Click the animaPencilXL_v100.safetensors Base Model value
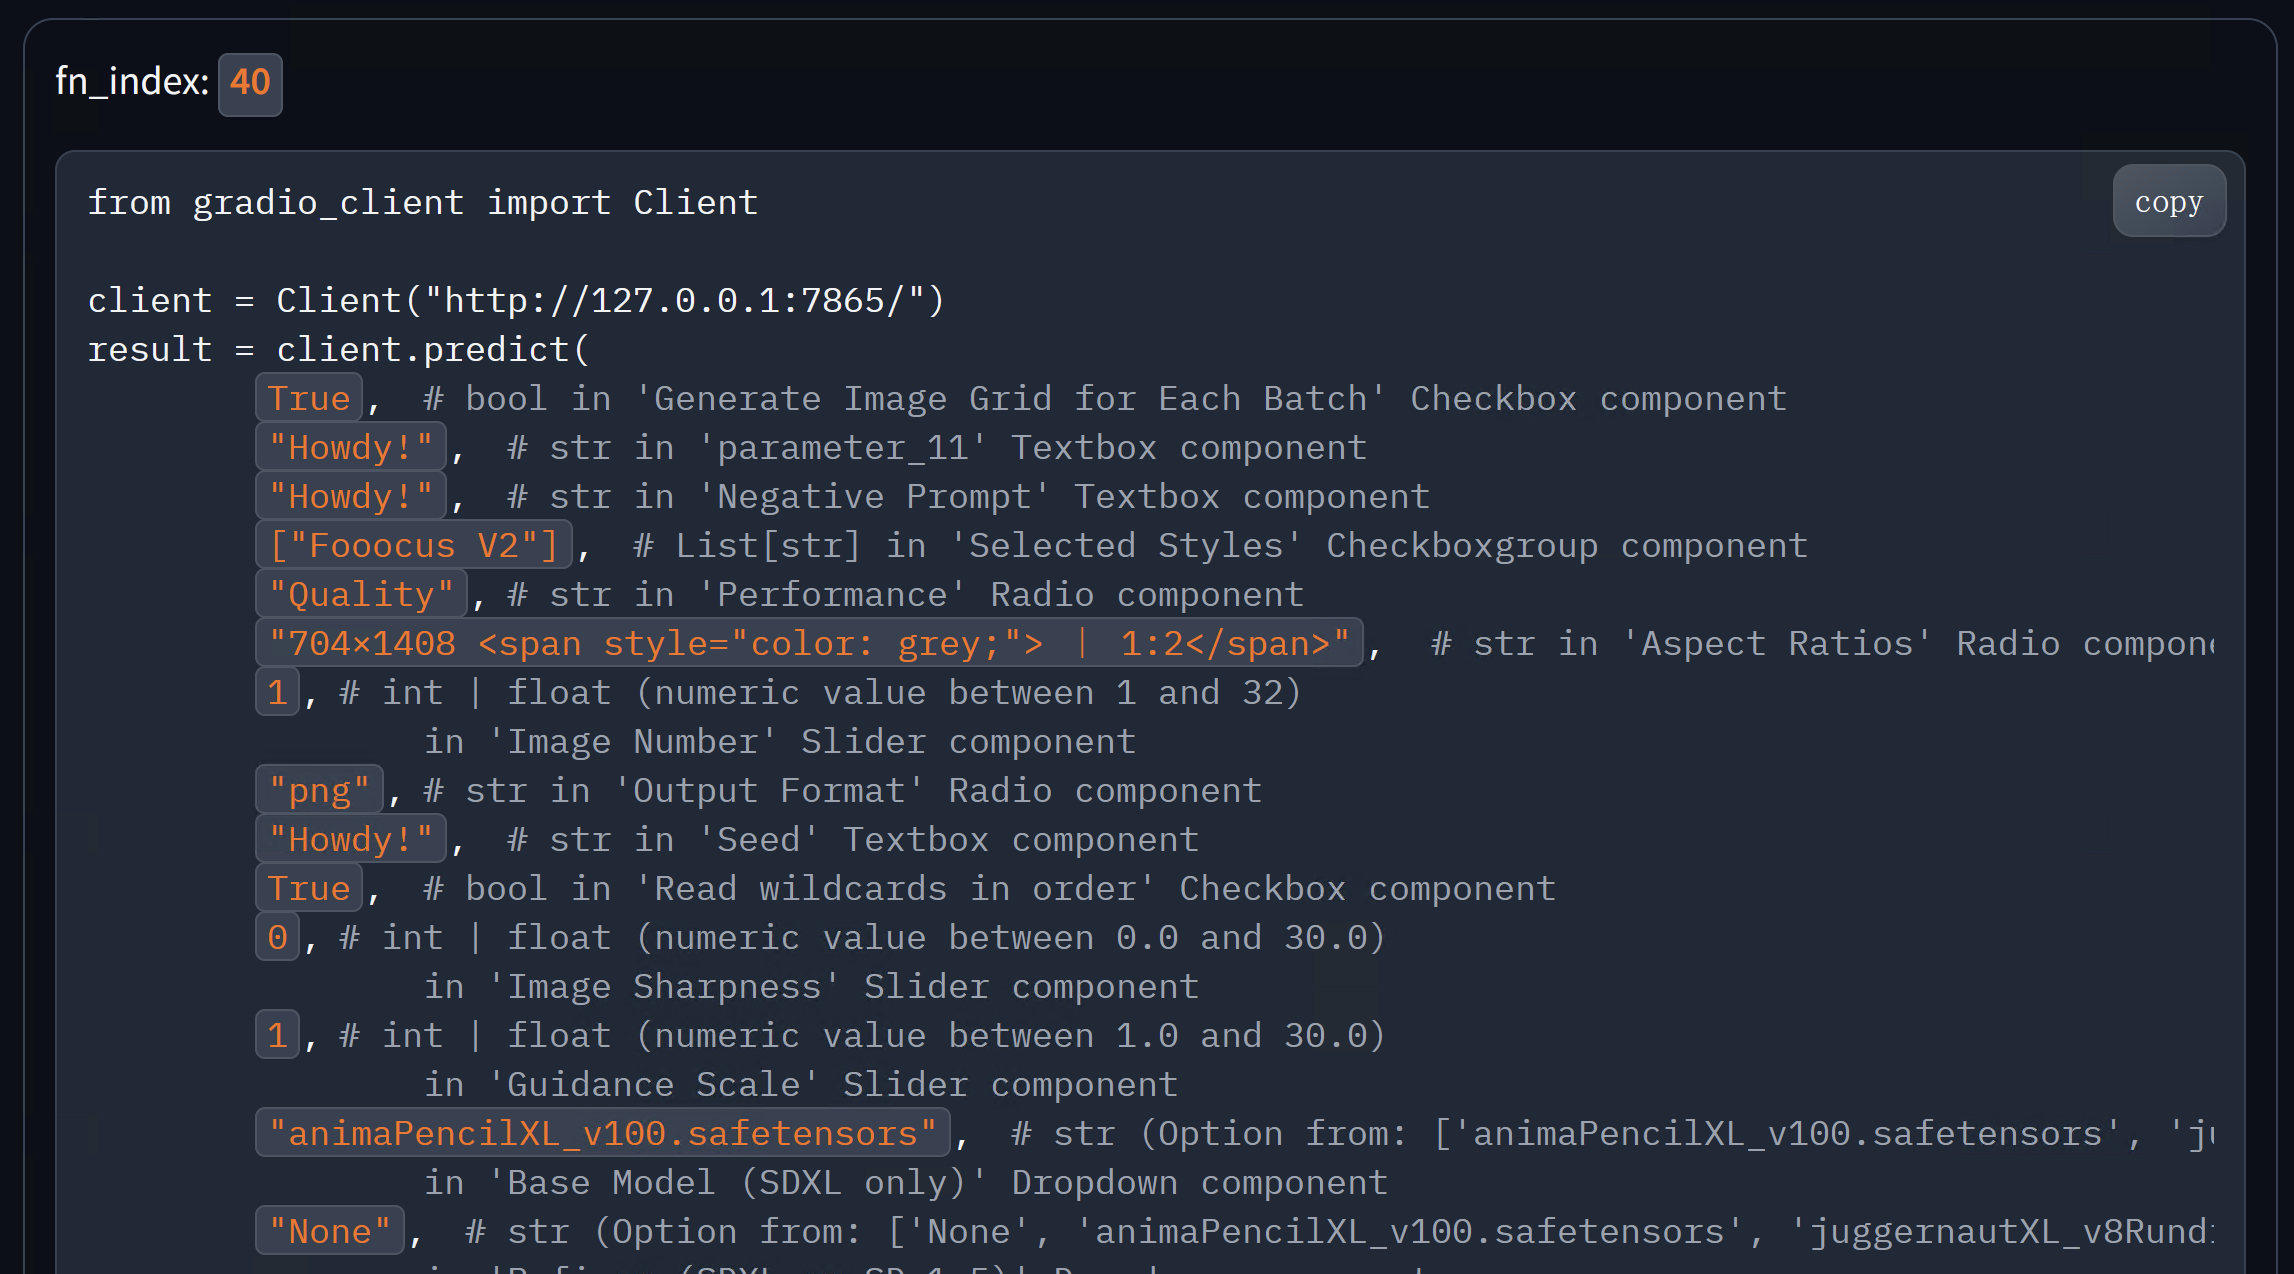This screenshot has height=1274, width=2294. [602, 1134]
